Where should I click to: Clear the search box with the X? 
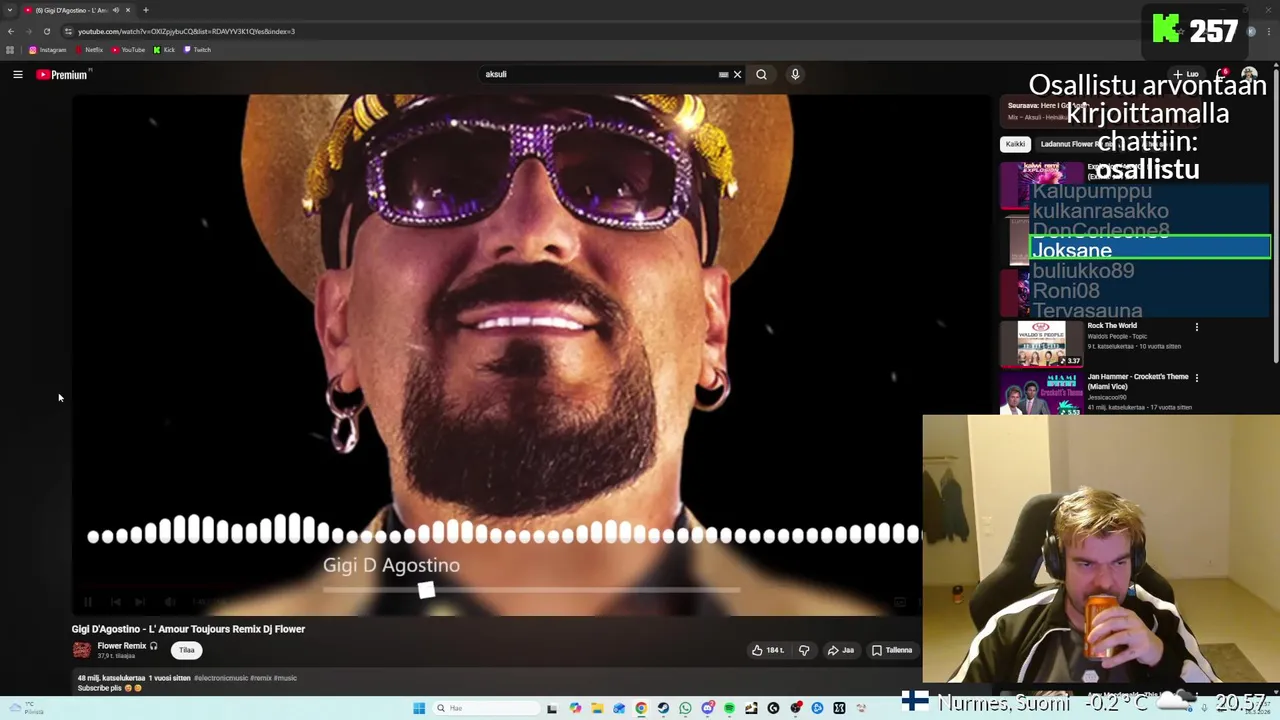click(x=737, y=74)
